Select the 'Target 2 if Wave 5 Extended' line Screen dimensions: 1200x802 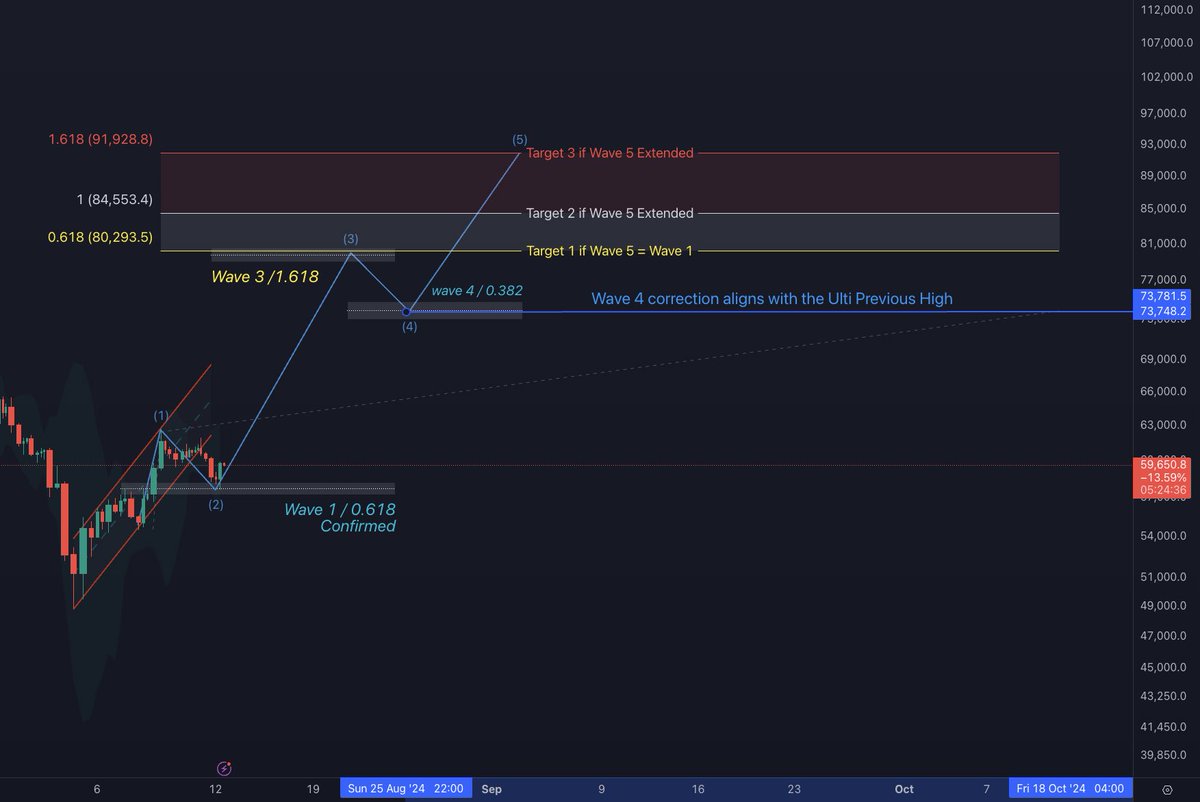(x=609, y=213)
